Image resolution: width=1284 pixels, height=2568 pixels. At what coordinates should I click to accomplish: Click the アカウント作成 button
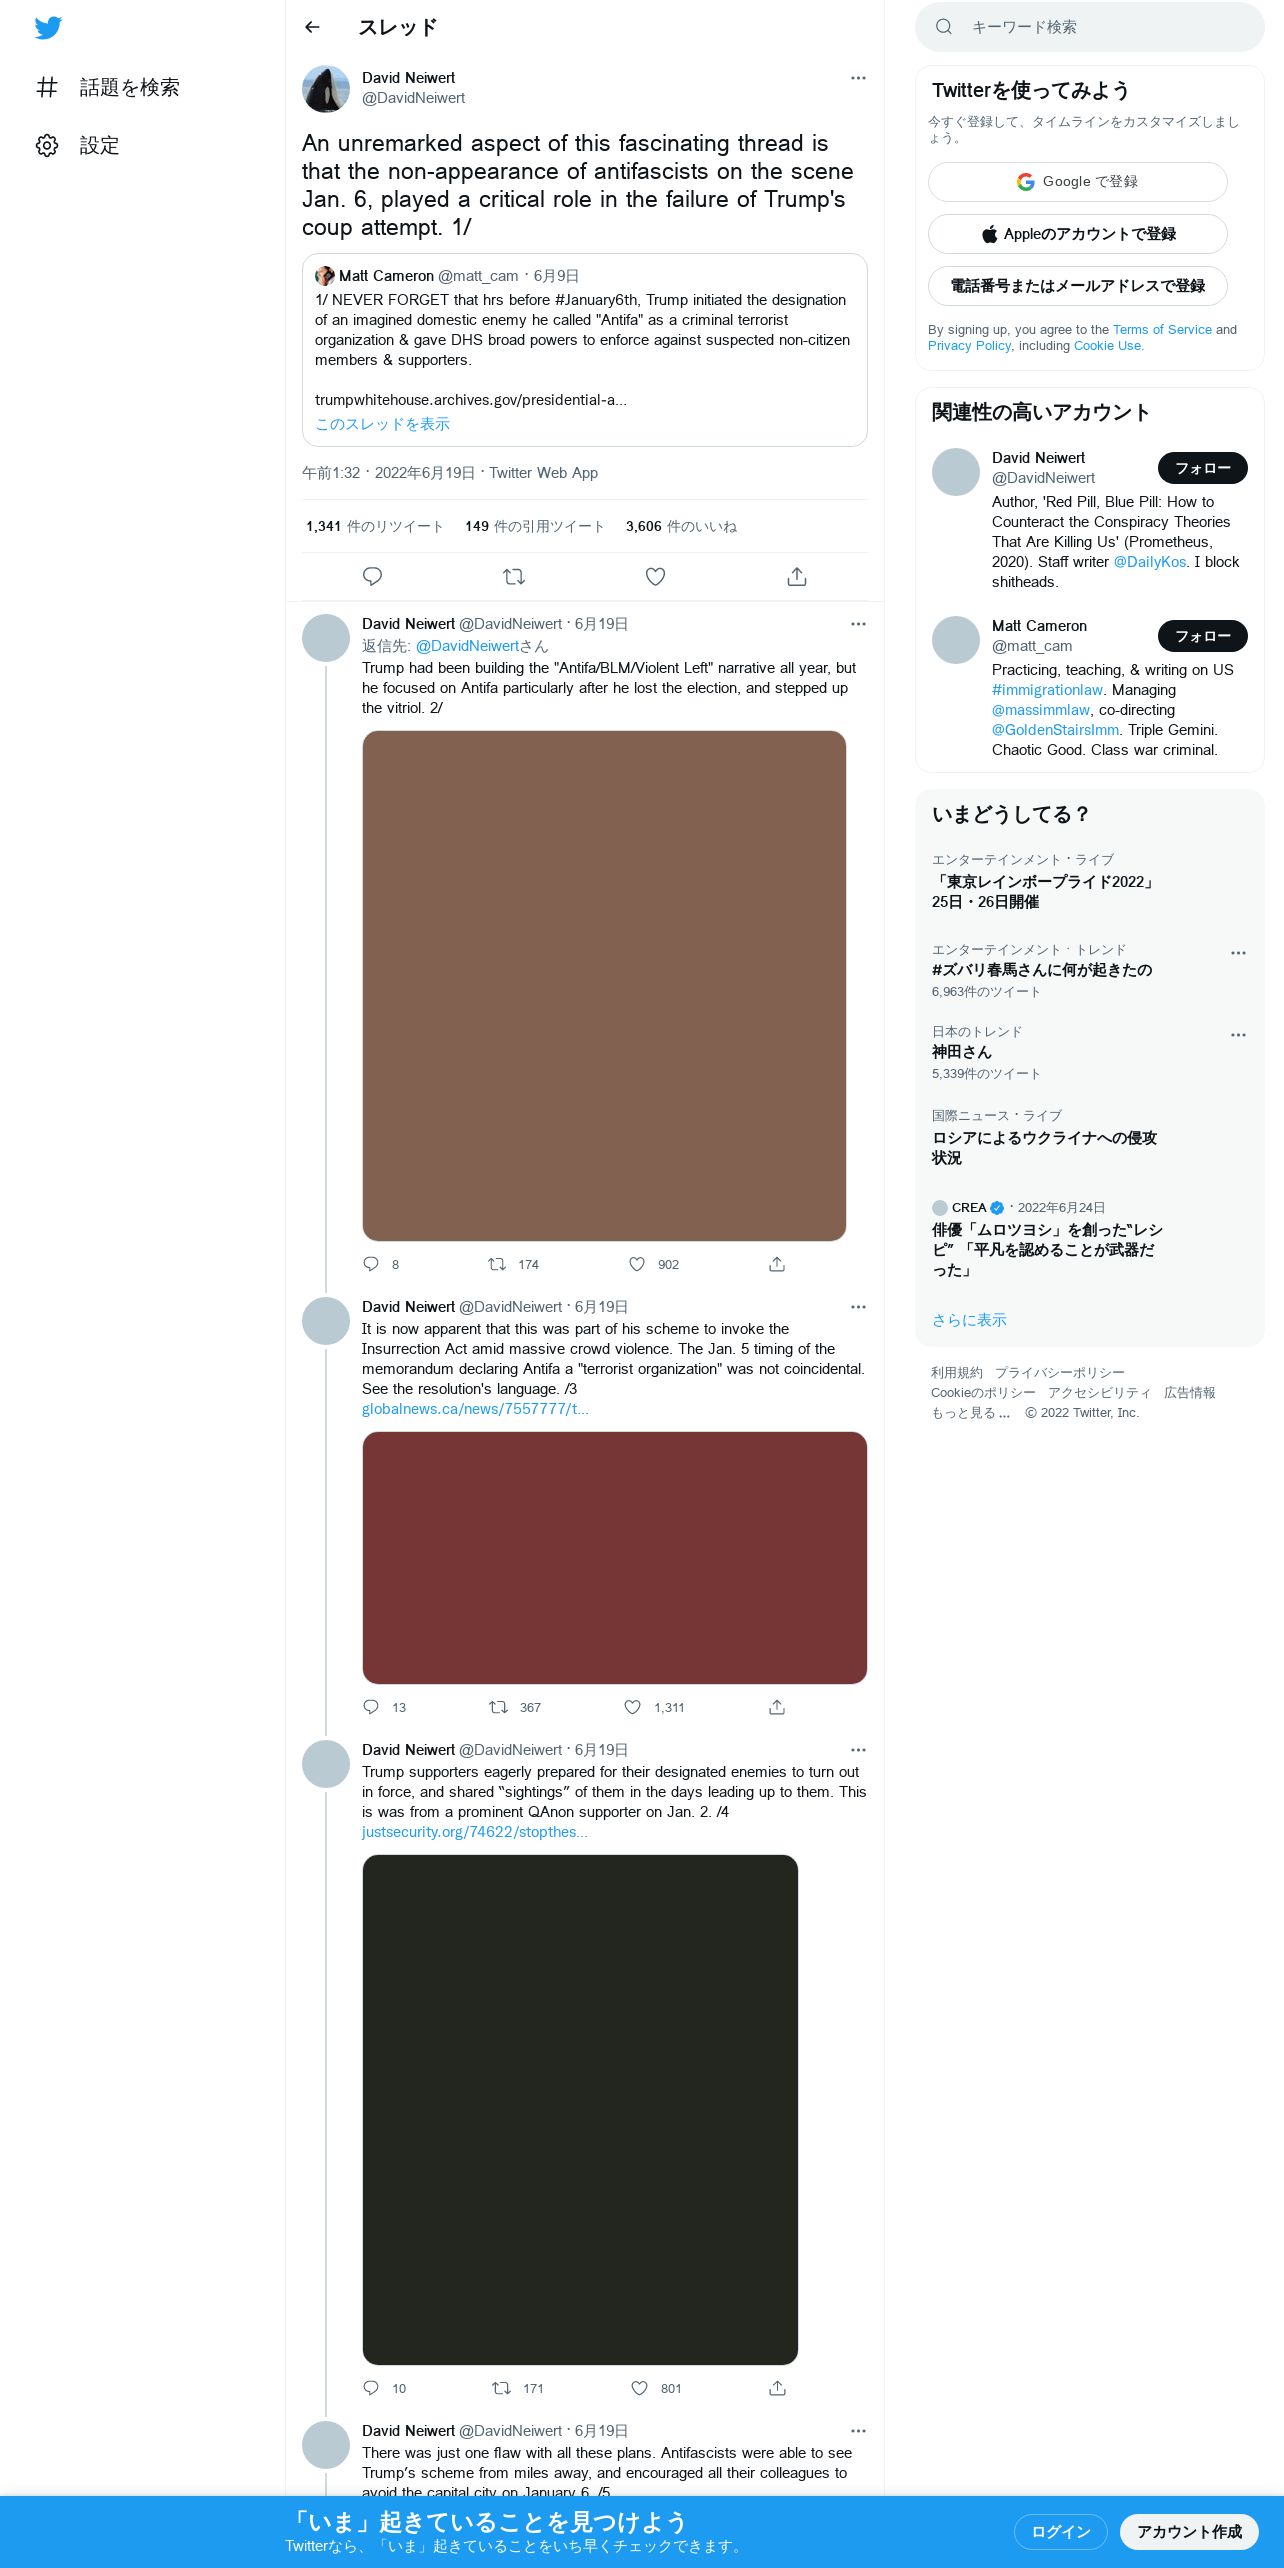point(1189,2531)
